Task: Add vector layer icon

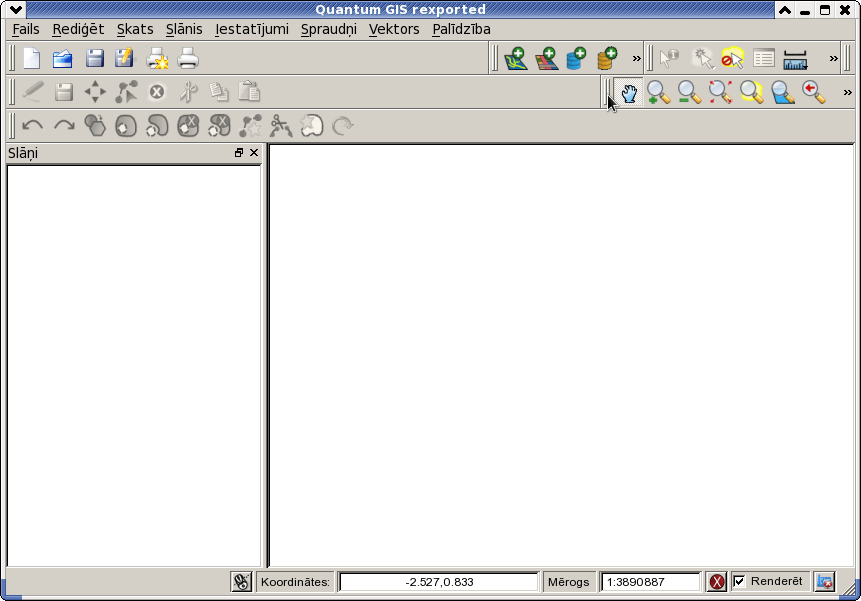Action: (516, 58)
